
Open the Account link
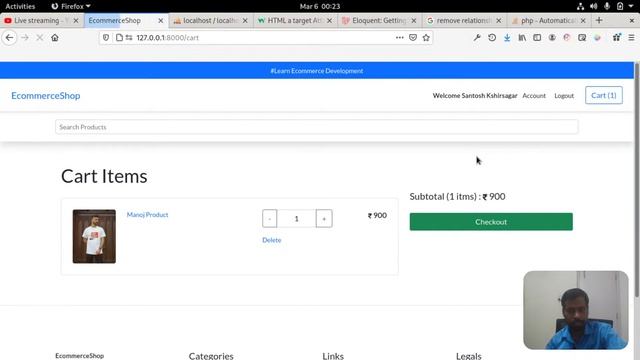coord(534,96)
